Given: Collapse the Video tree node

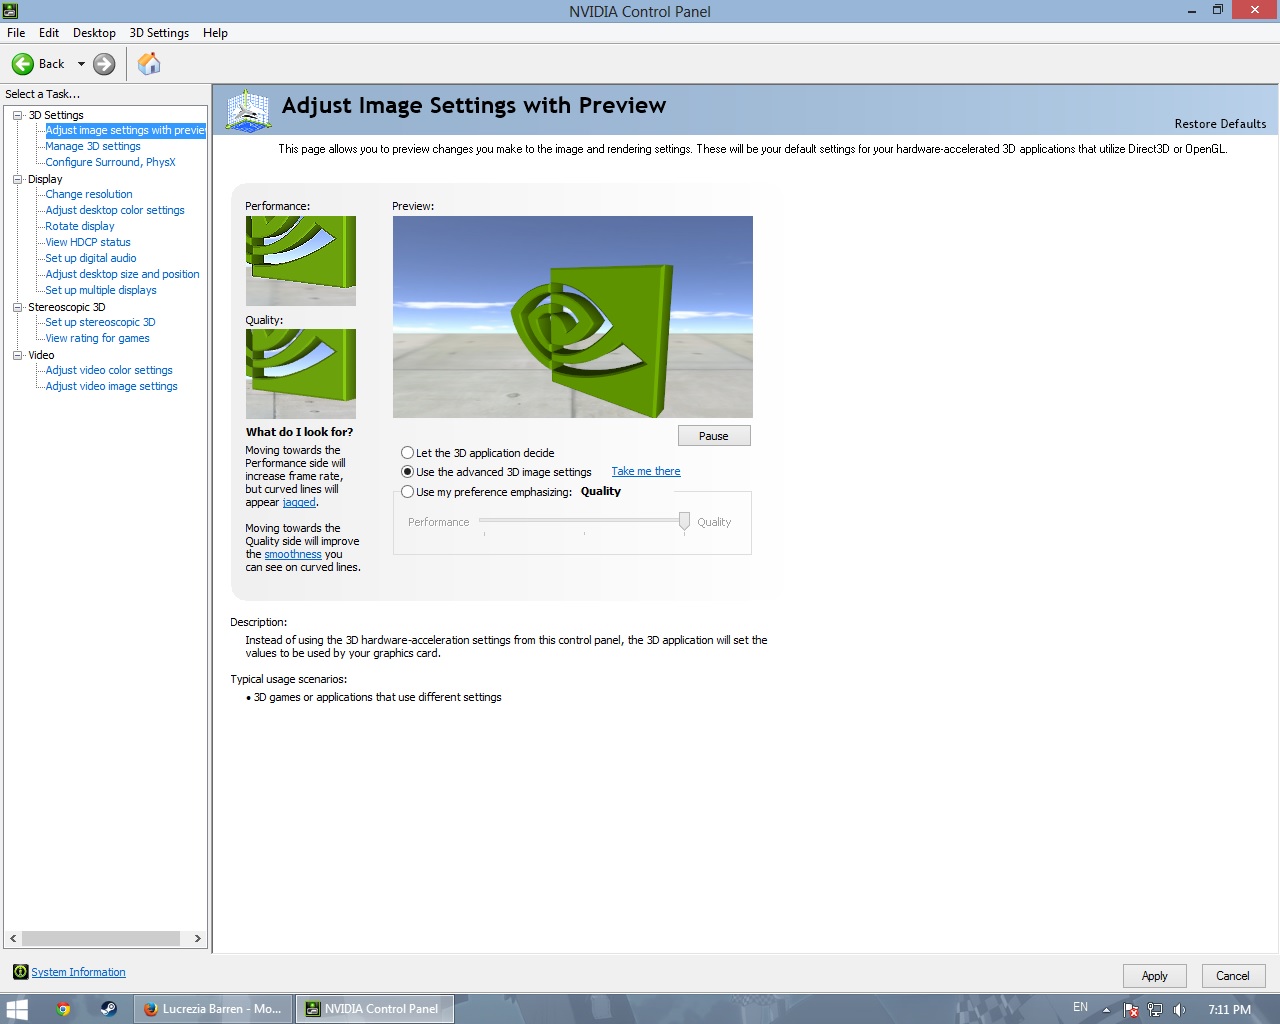Looking at the screenshot, I should click(17, 355).
